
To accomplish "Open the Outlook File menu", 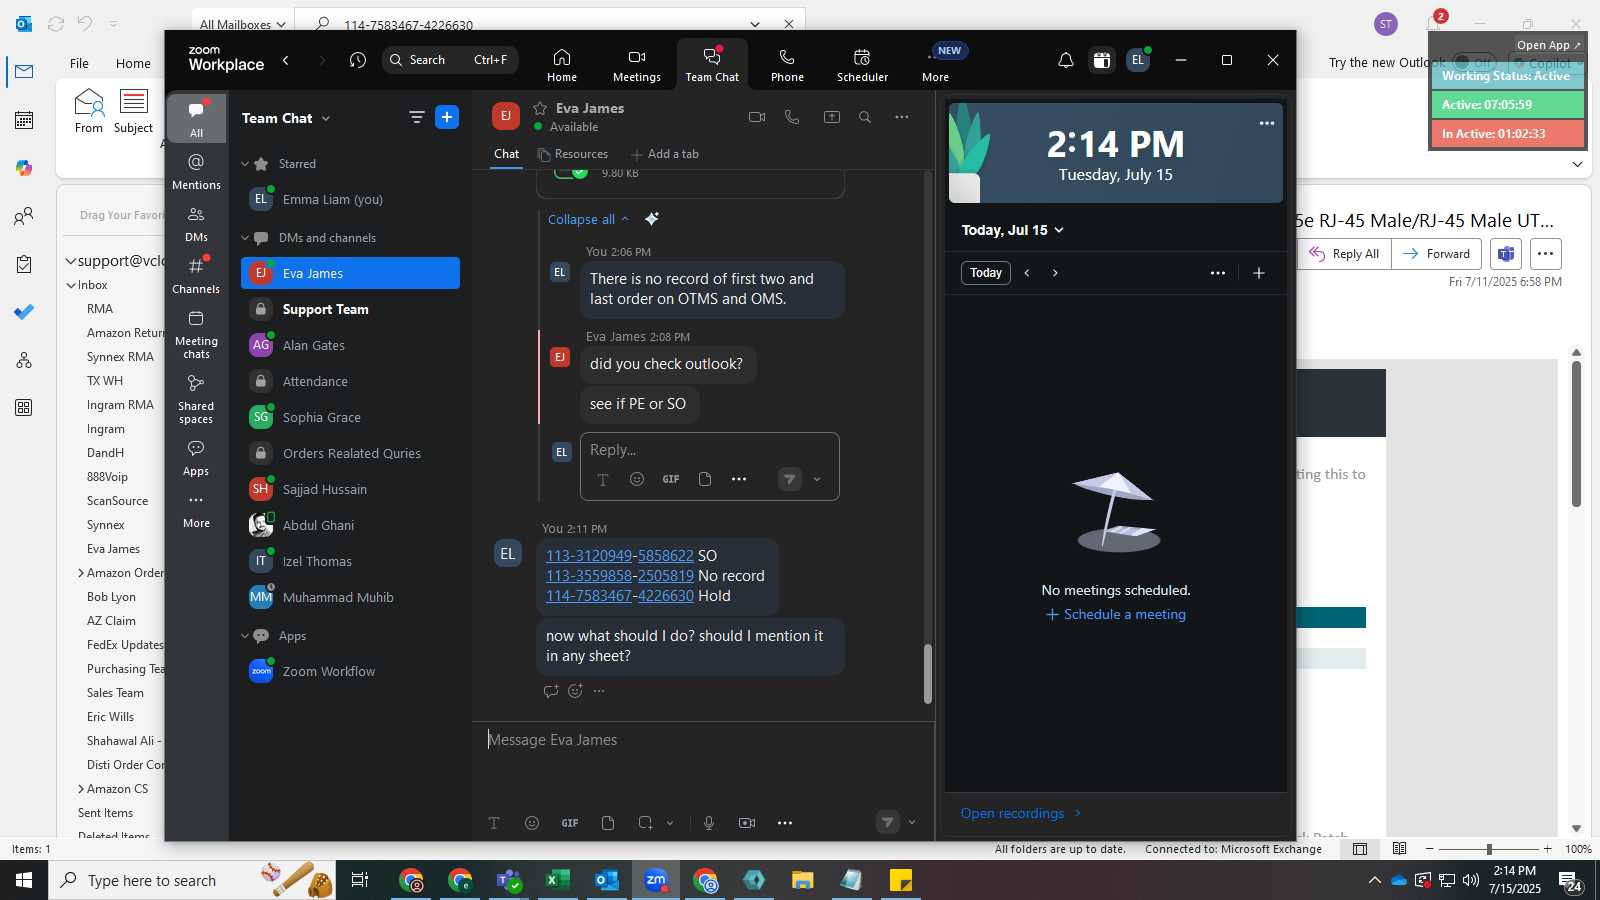I will pos(79,63).
